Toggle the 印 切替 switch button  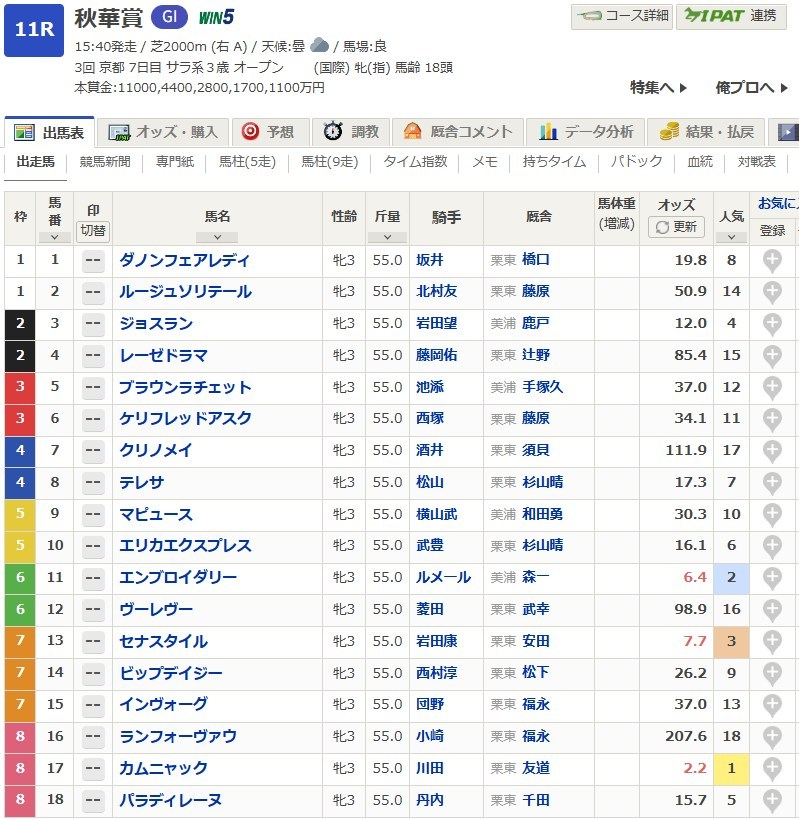coord(93,229)
